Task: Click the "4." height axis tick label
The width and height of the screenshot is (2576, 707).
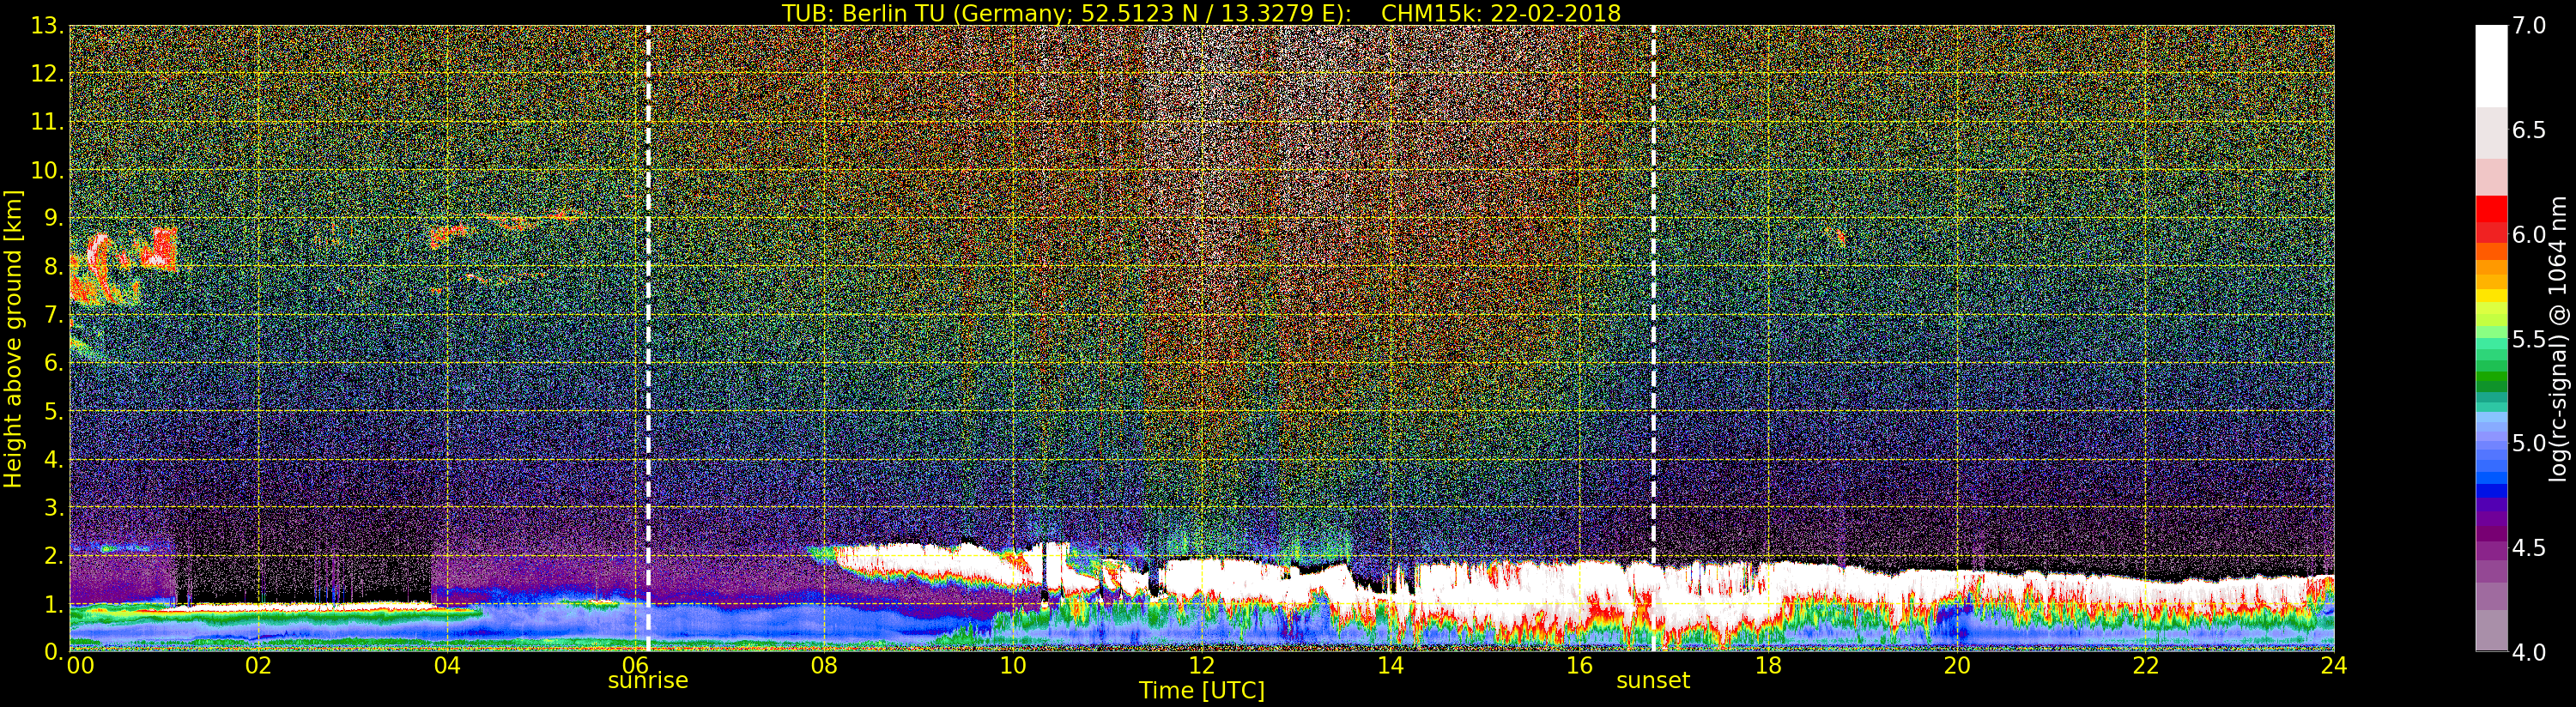Action: pyautogui.click(x=54, y=459)
